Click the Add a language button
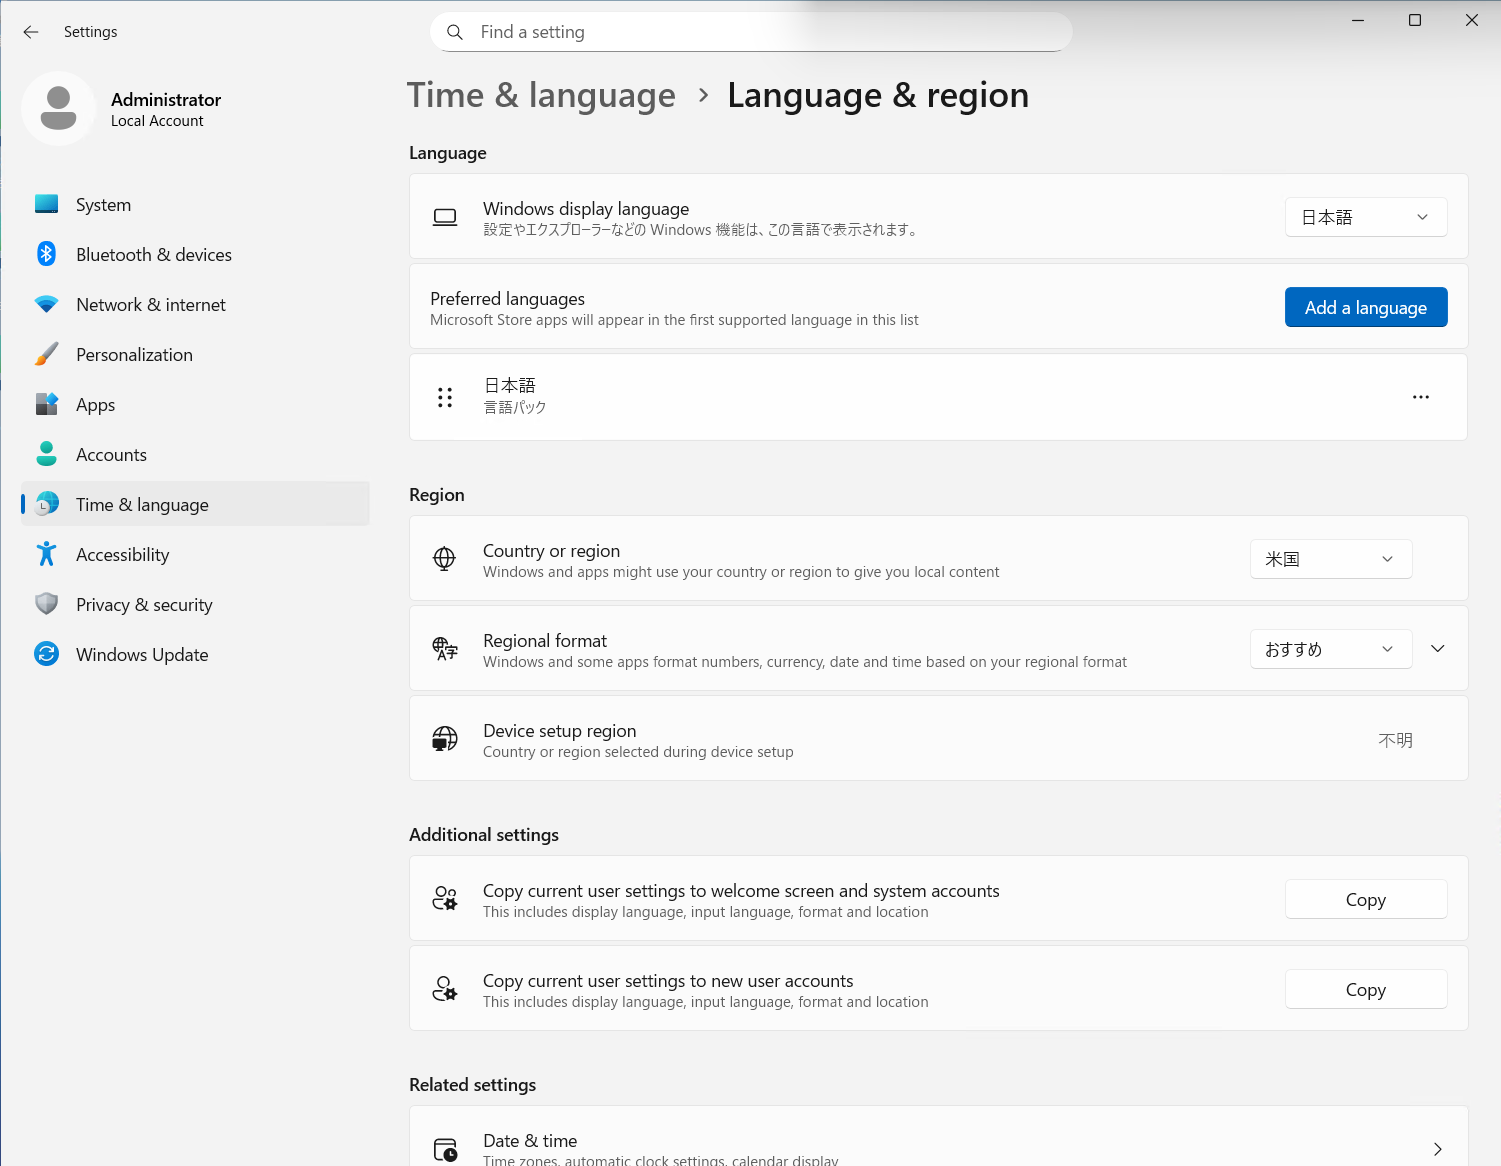 [1366, 307]
